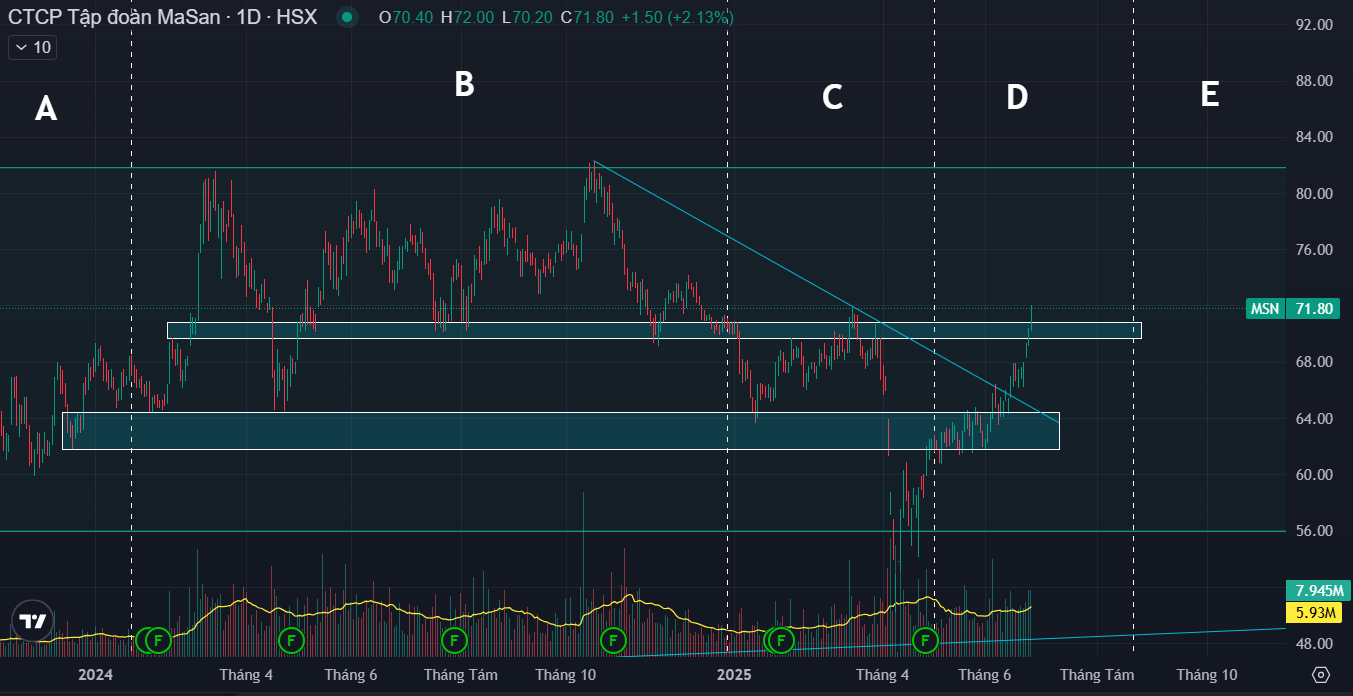Click the 84.00 price scale value

coord(1313,137)
